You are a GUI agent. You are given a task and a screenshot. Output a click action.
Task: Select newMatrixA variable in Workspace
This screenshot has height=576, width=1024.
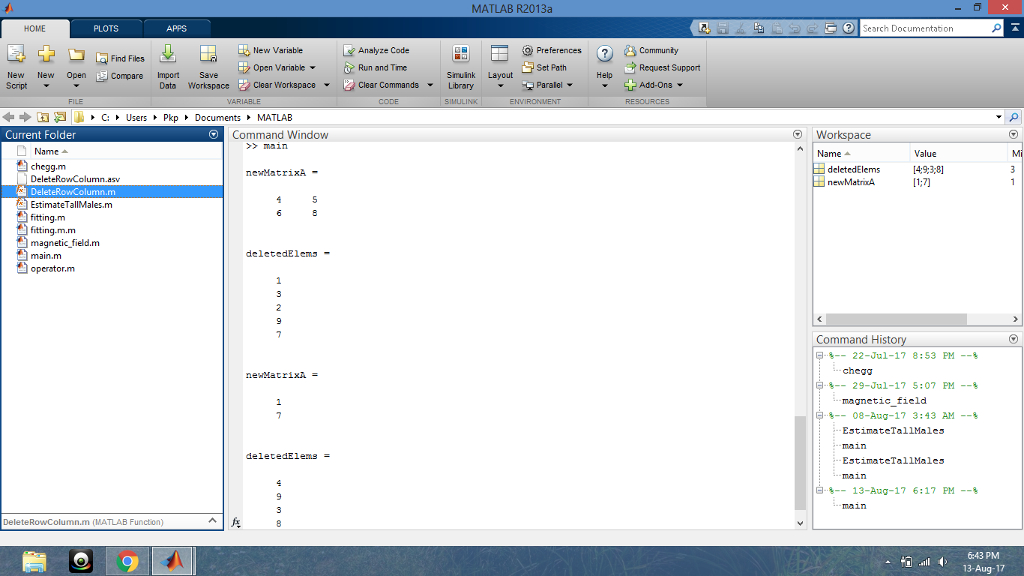[x=851, y=182]
